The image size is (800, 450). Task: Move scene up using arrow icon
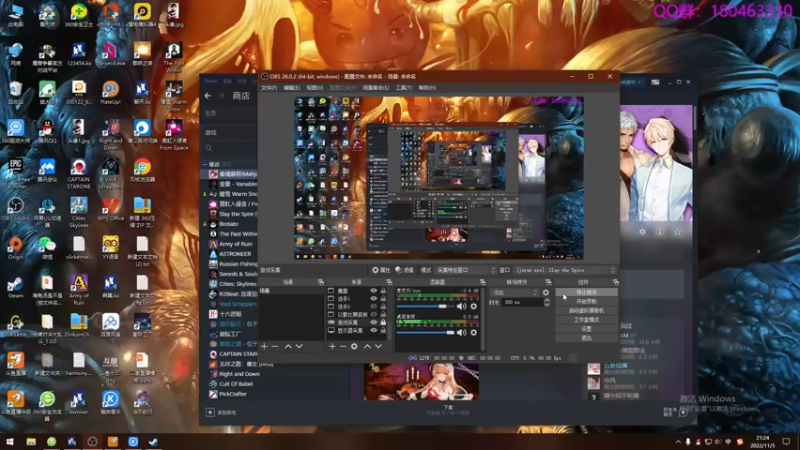point(288,346)
